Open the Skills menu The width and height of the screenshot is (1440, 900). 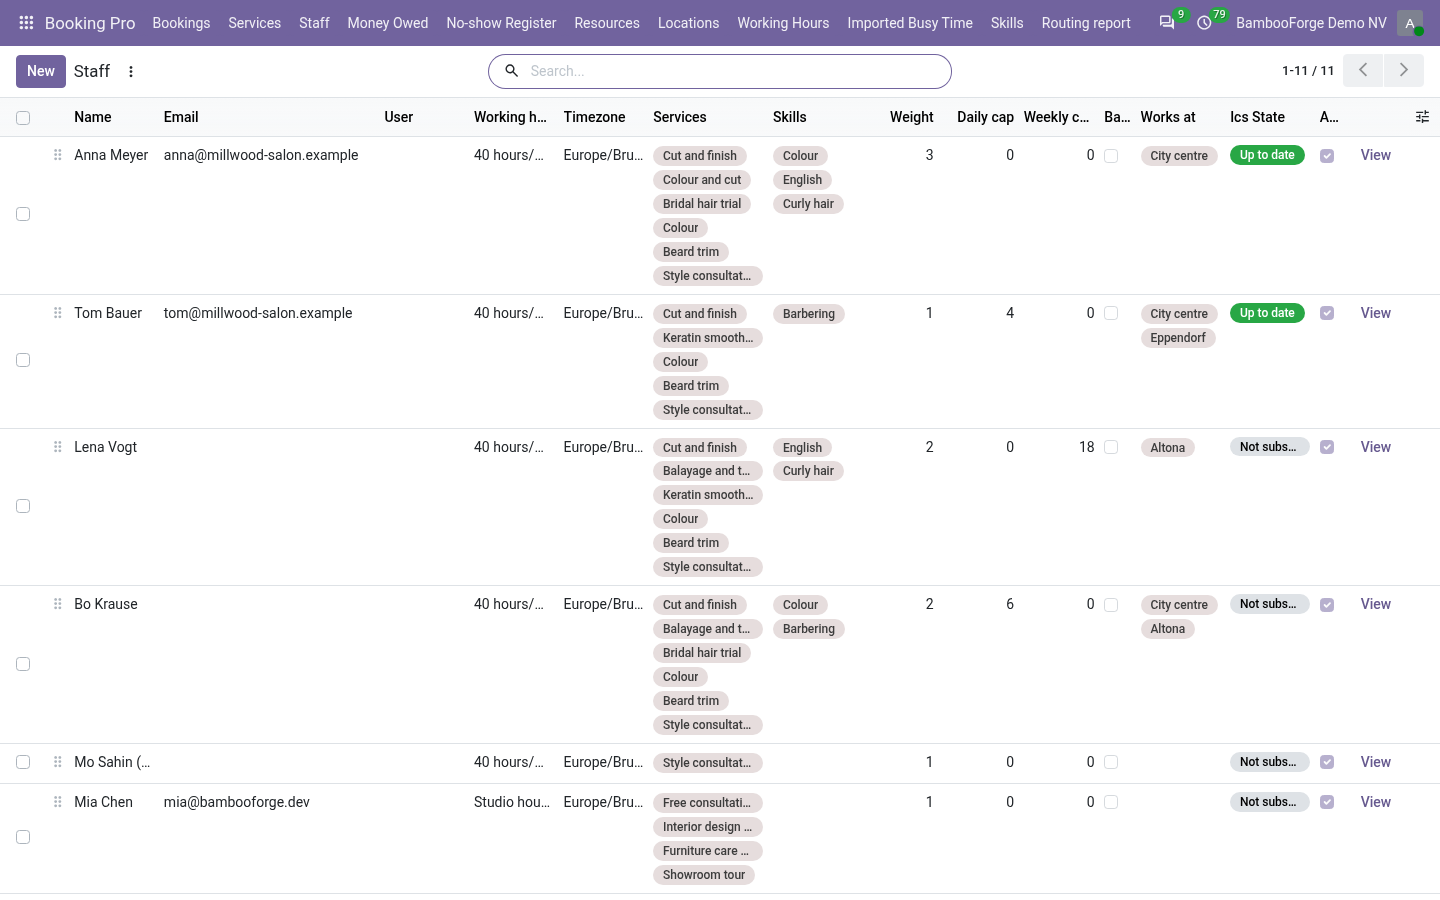click(x=1007, y=23)
